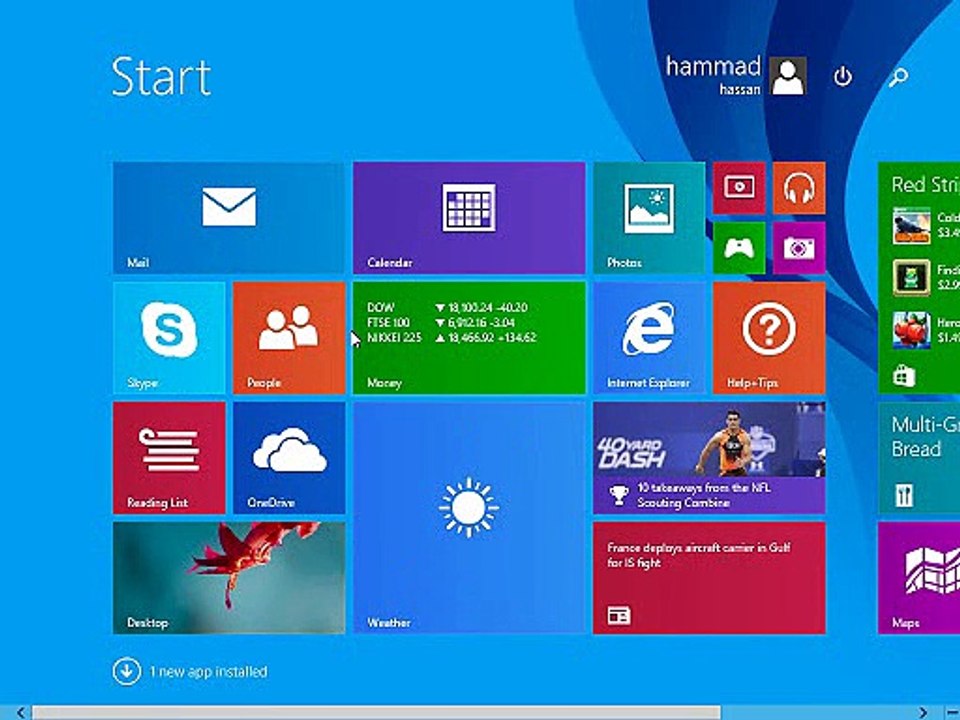
Task: Open the Maps tile
Action: (x=919, y=577)
